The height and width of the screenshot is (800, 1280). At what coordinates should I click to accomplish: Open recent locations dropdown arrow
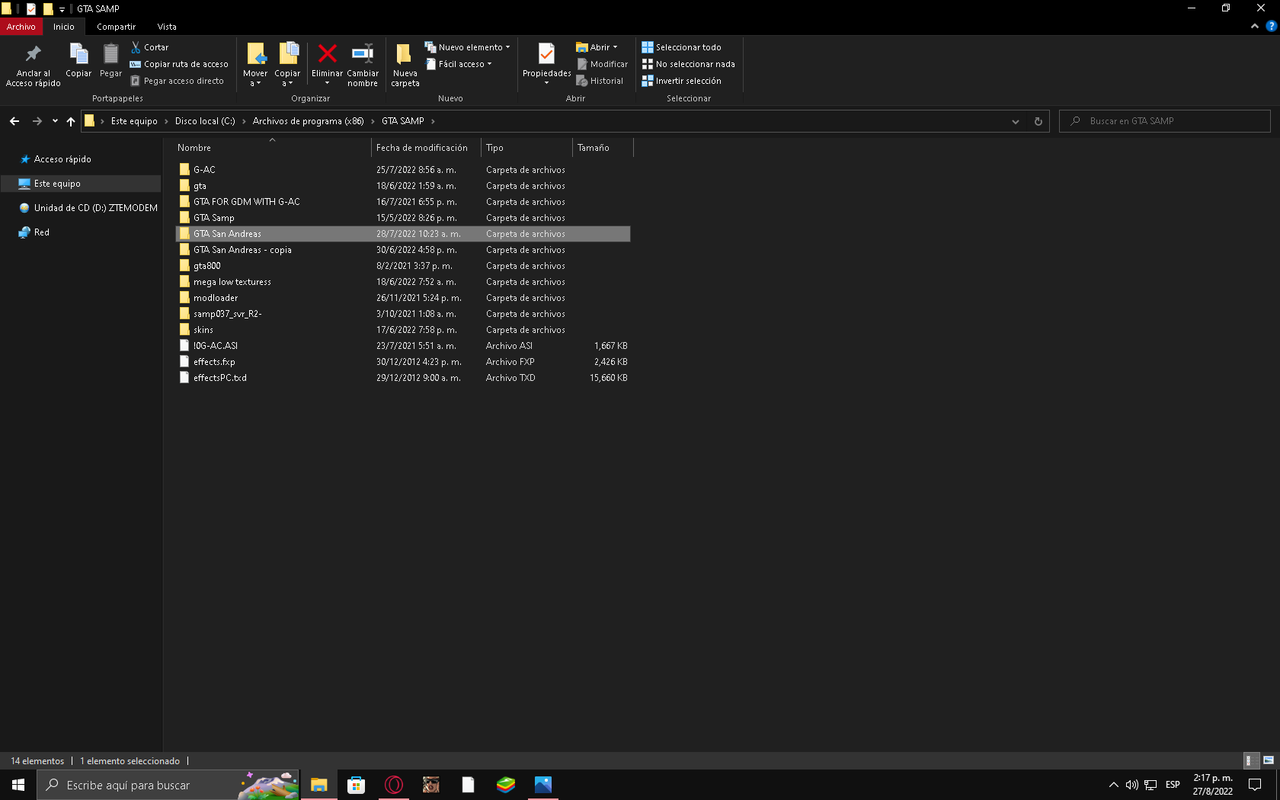(x=55, y=121)
